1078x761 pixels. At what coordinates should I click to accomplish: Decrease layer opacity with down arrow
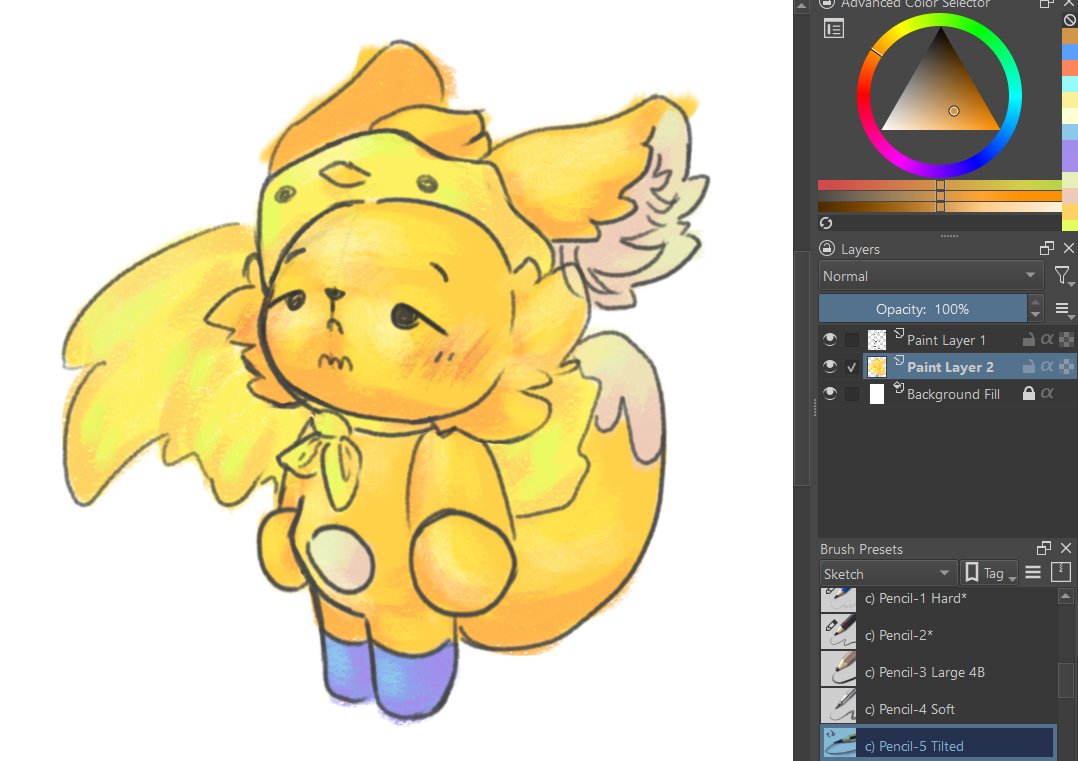[x=1035, y=315]
